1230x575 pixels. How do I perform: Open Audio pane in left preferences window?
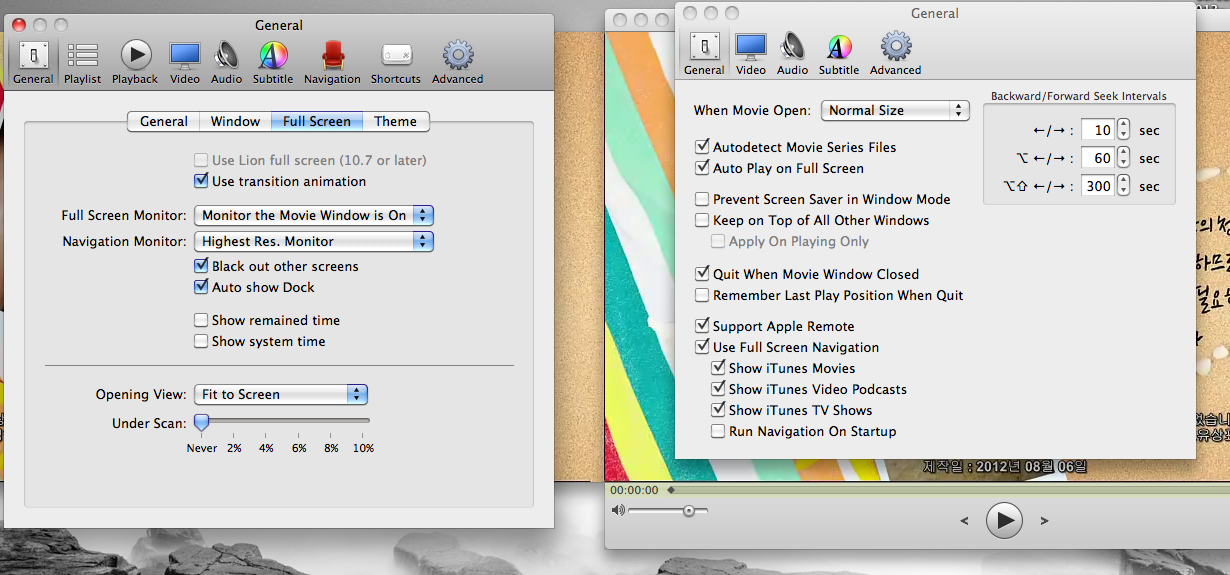tap(226, 61)
